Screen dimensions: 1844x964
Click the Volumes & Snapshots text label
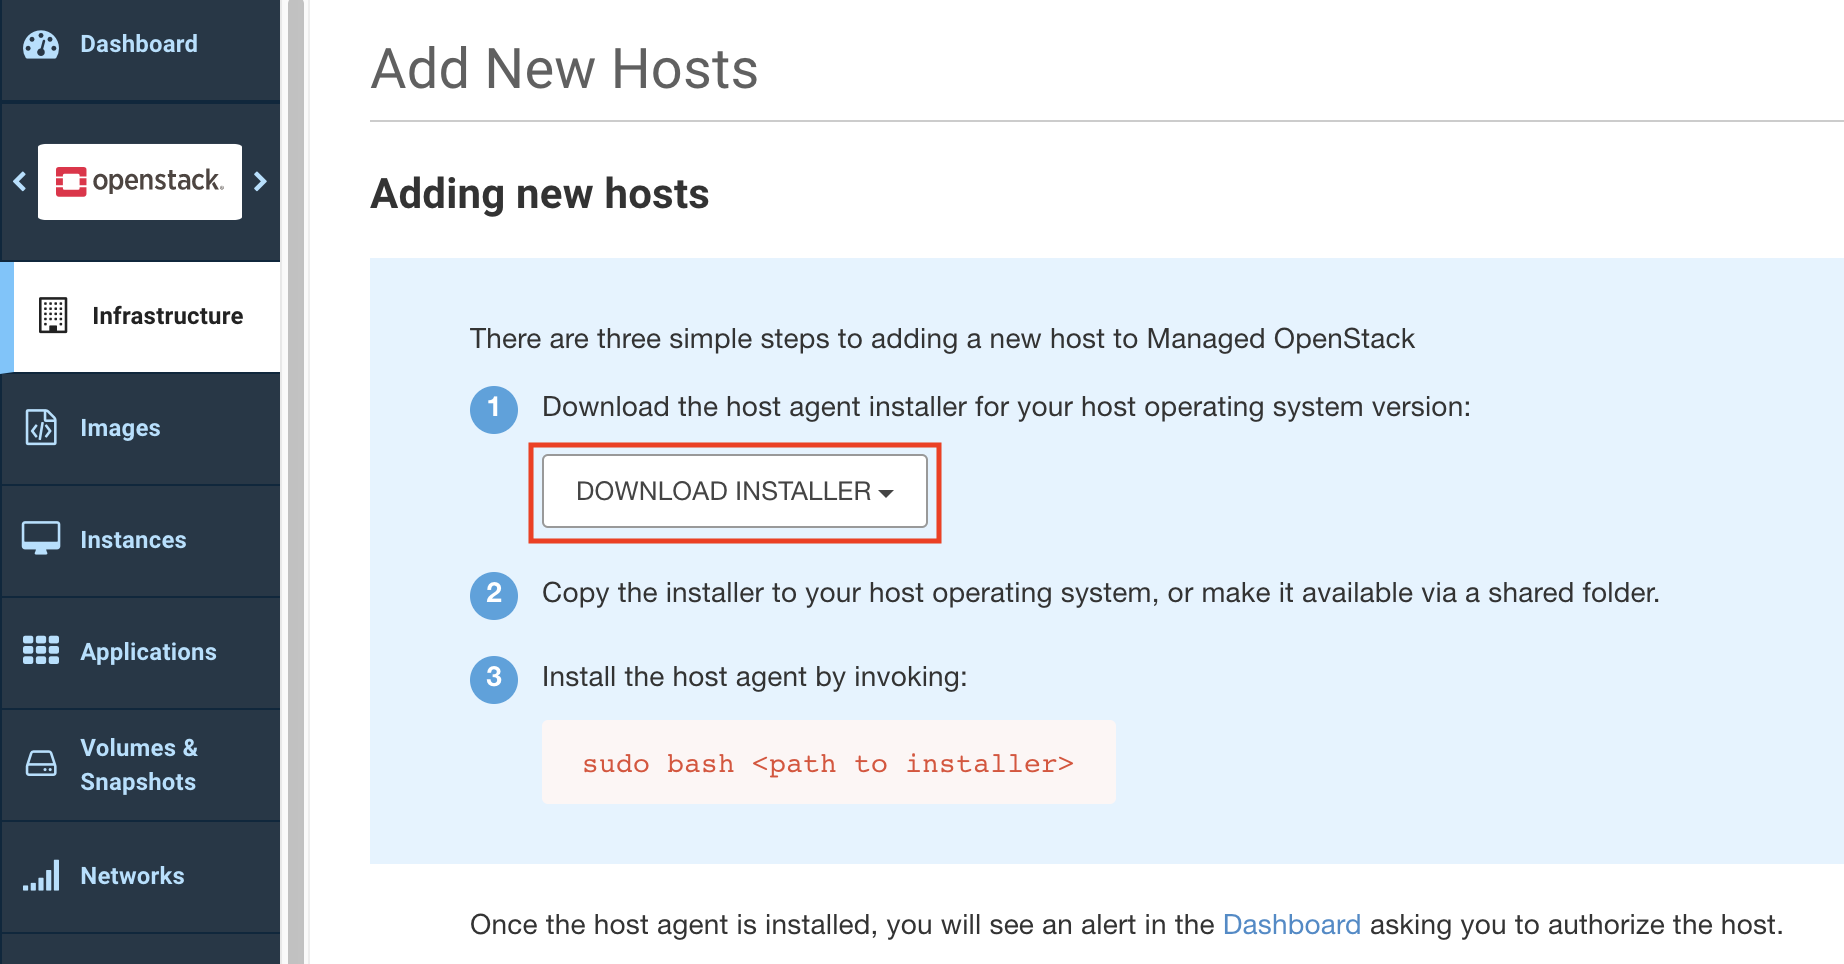click(139, 765)
